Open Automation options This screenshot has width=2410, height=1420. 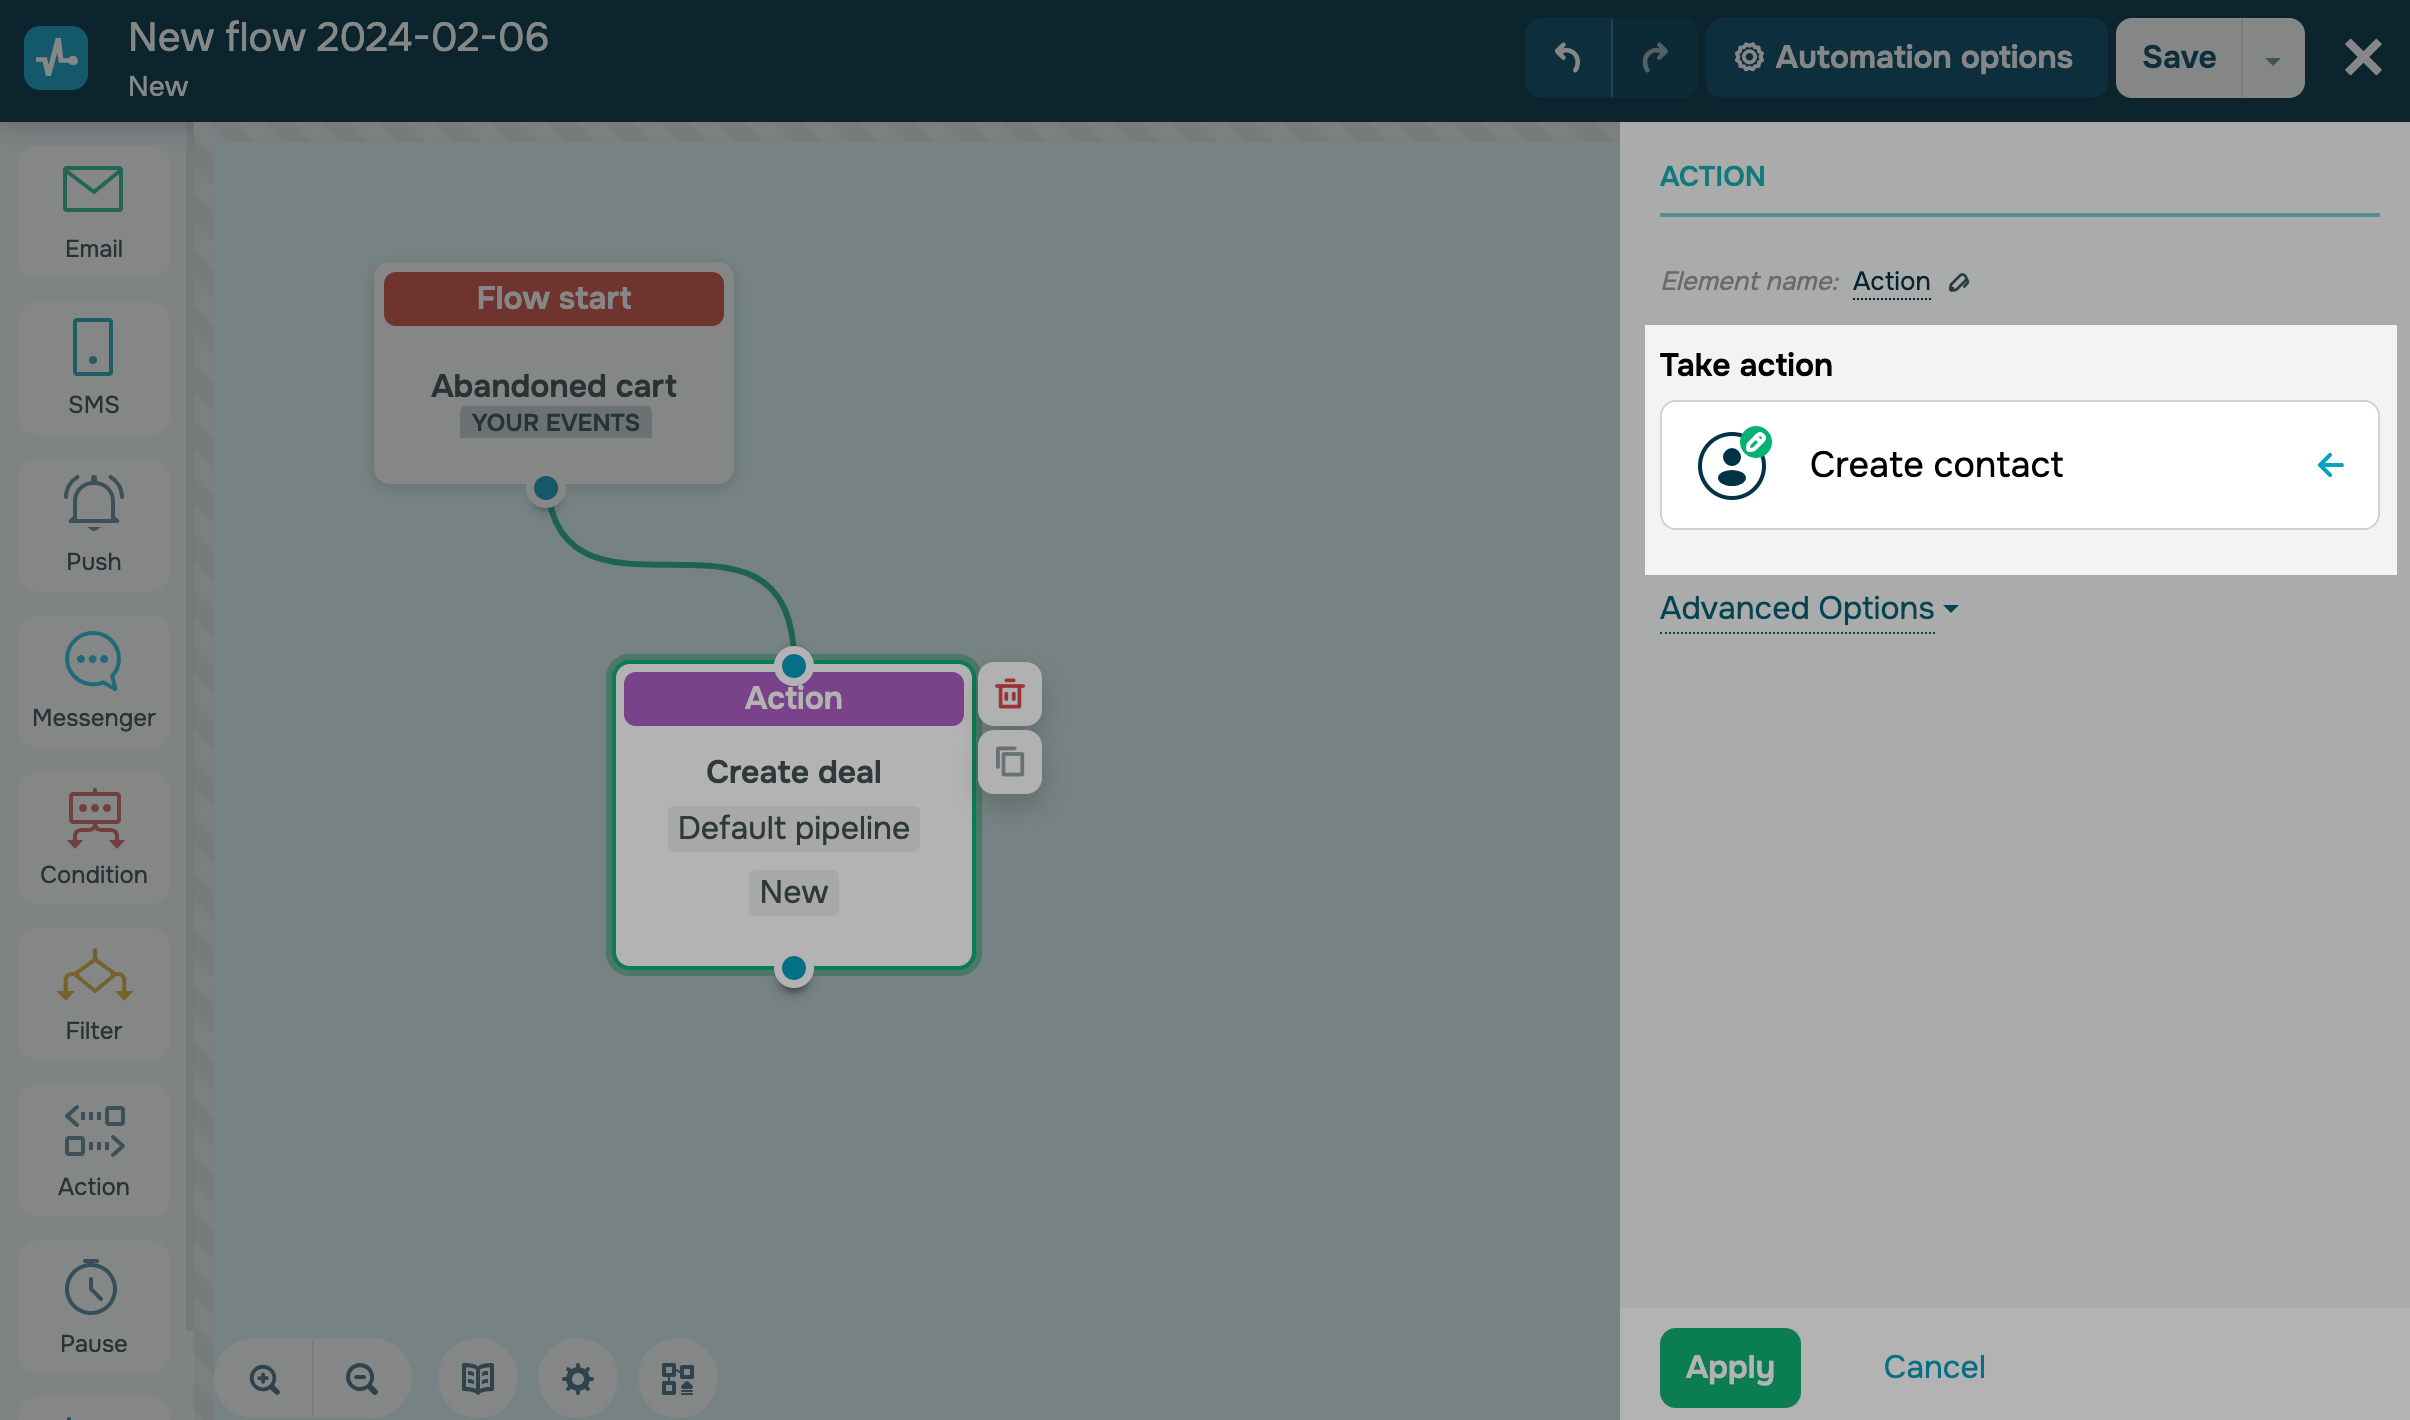1905,58
